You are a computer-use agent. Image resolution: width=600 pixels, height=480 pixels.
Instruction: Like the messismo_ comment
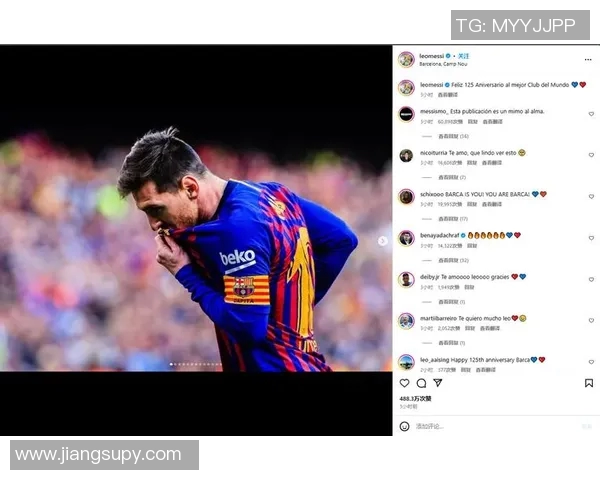coord(591,114)
